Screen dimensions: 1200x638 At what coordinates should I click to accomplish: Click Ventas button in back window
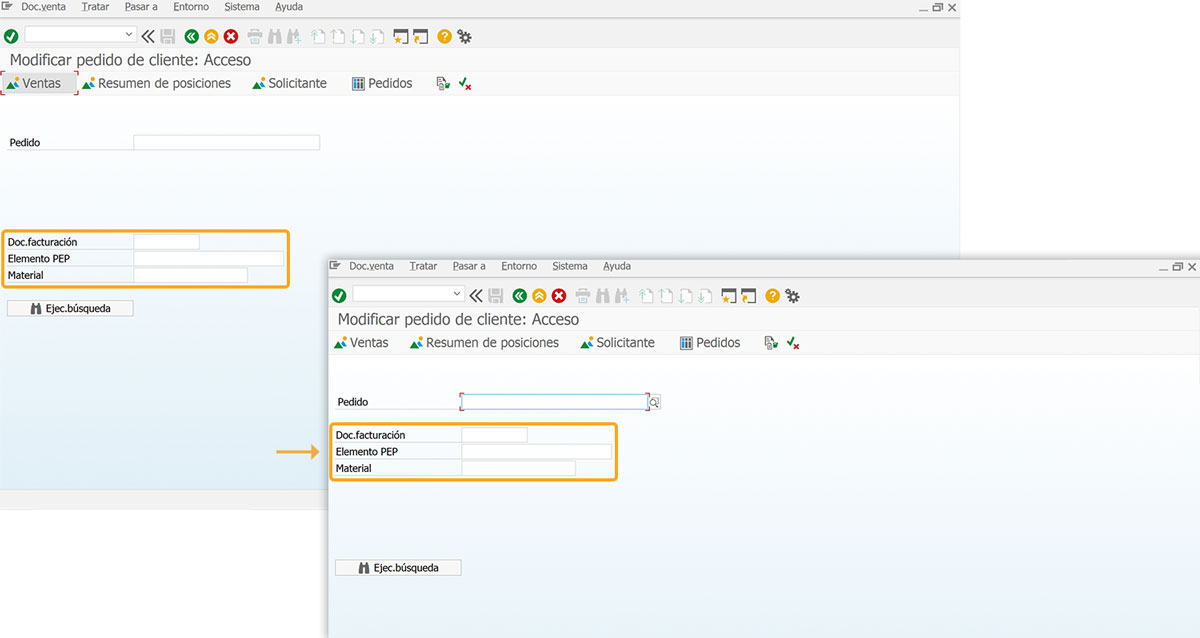tap(40, 84)
